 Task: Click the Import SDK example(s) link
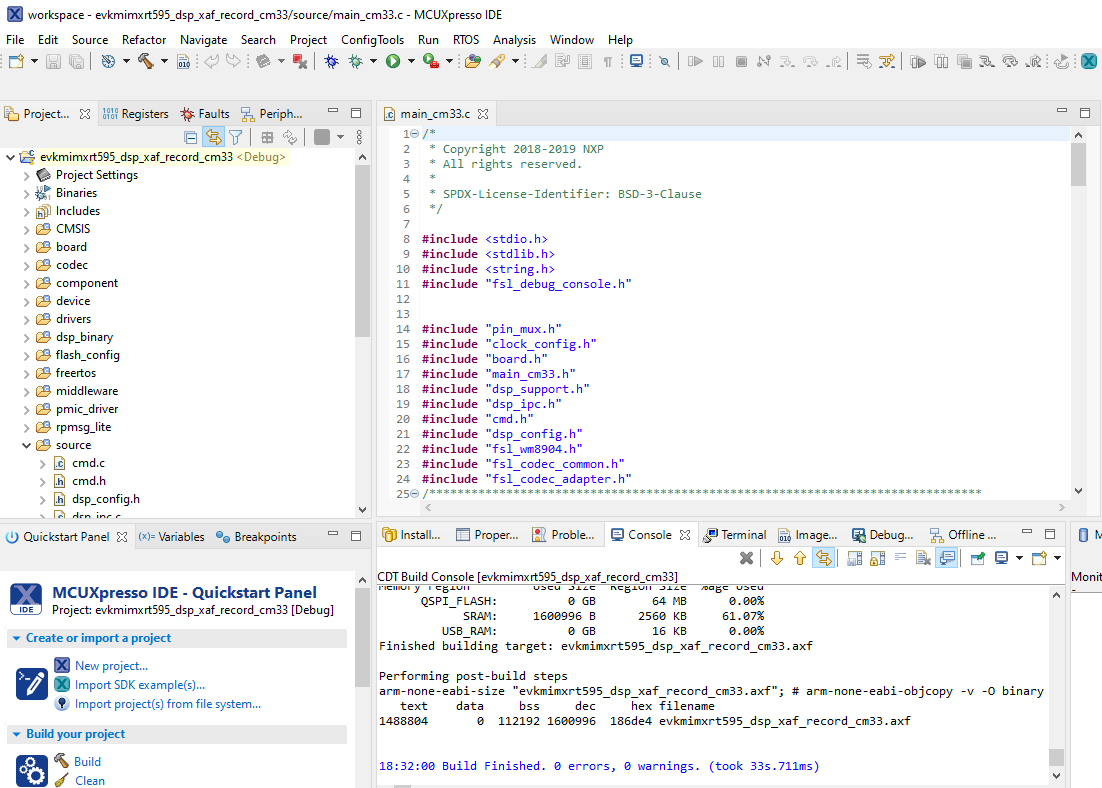pos(139,685)
